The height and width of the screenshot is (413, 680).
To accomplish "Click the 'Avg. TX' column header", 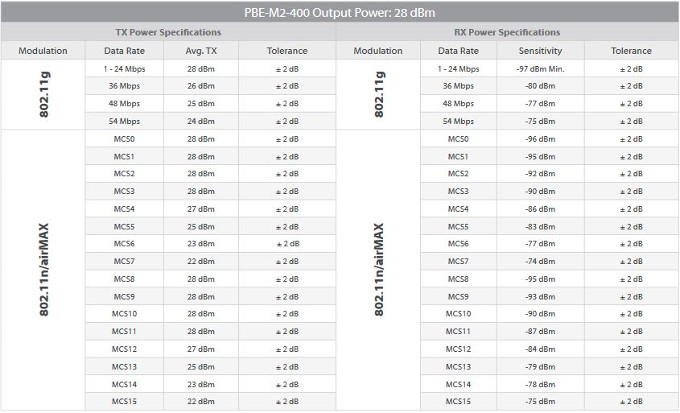I will pos(201,51).
